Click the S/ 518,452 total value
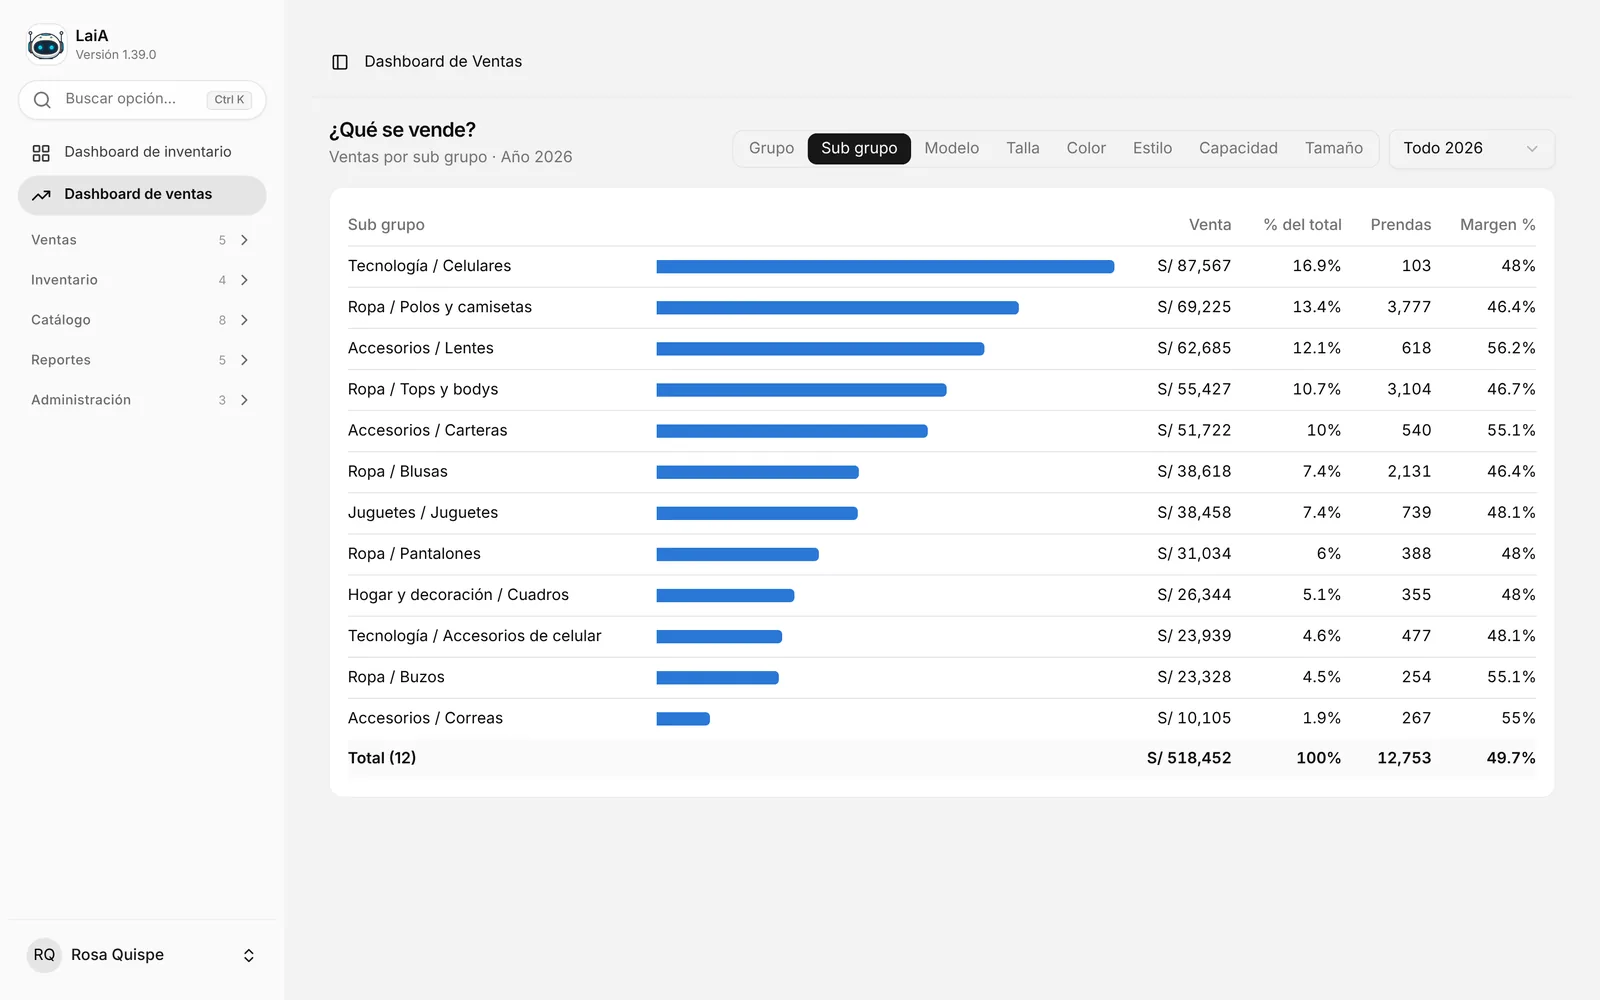This screenshot has height=1000, width=1600. [x=1189, y=758]
